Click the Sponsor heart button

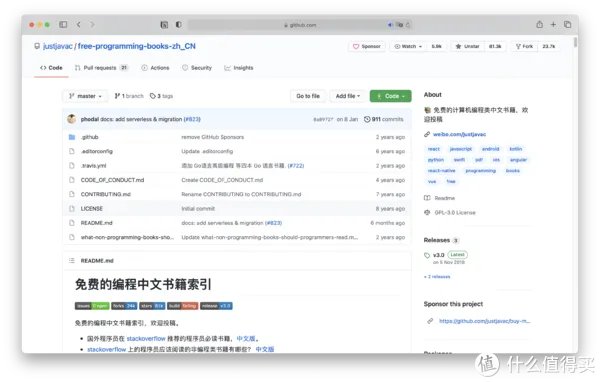367,46
